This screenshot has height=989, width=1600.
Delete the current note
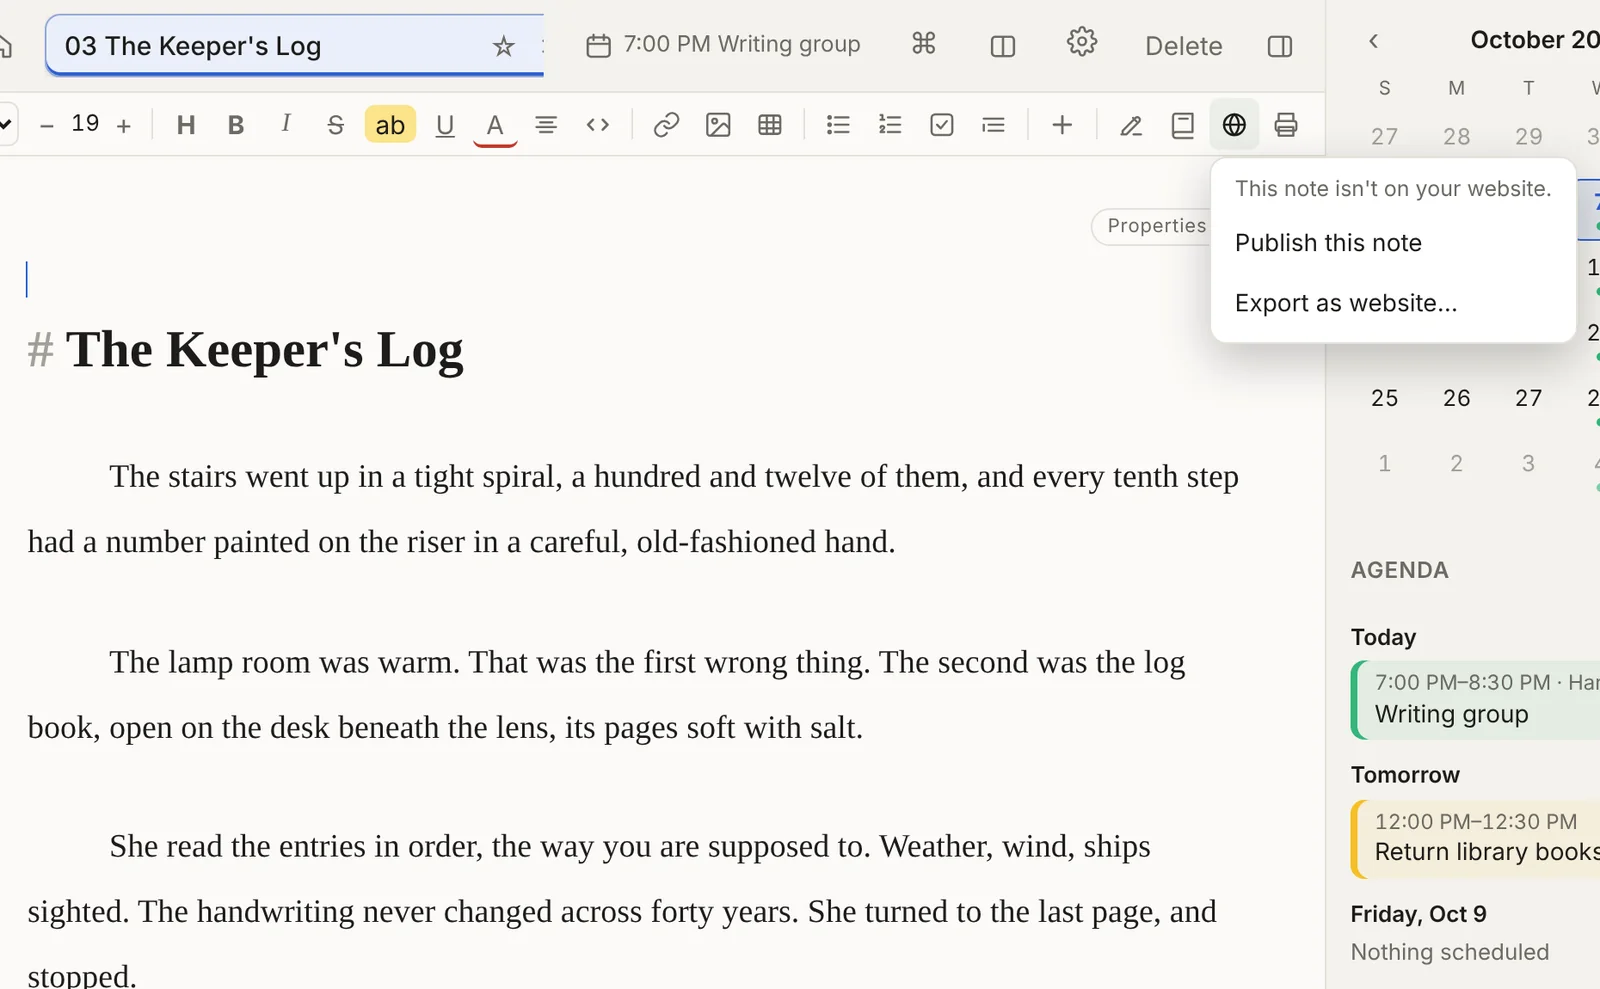(x=1184, y=46)
